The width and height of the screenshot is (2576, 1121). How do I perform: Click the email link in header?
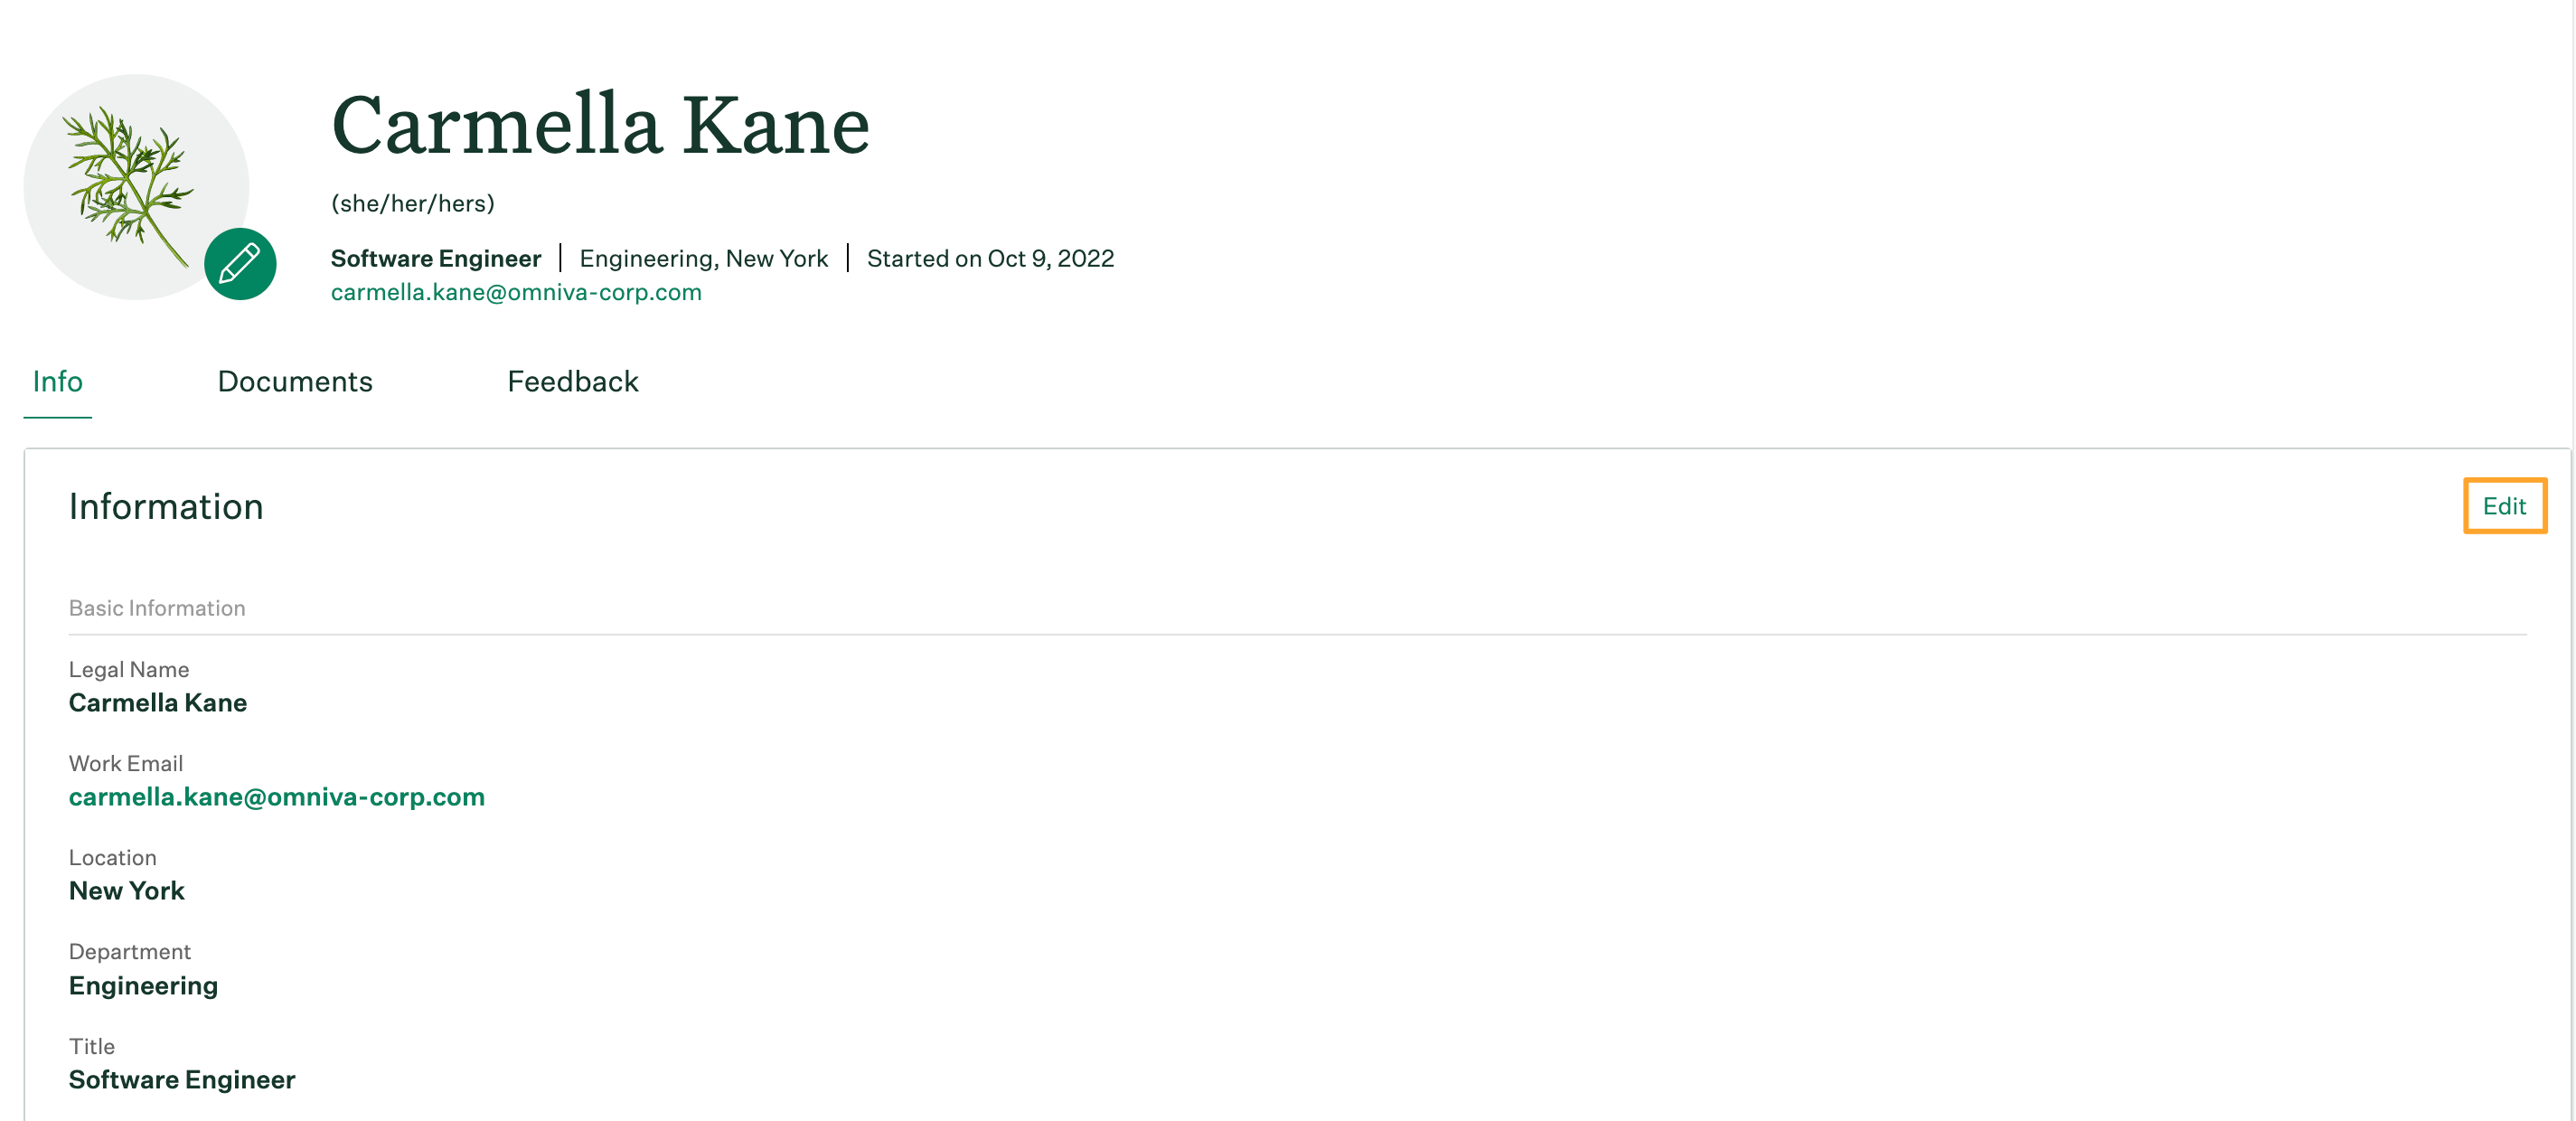(516, 293)
